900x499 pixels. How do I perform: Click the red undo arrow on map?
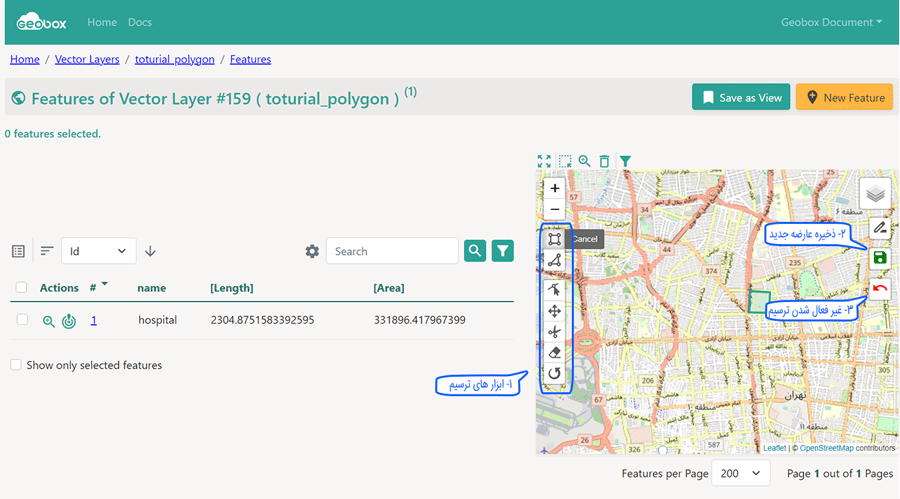[879, 289]
